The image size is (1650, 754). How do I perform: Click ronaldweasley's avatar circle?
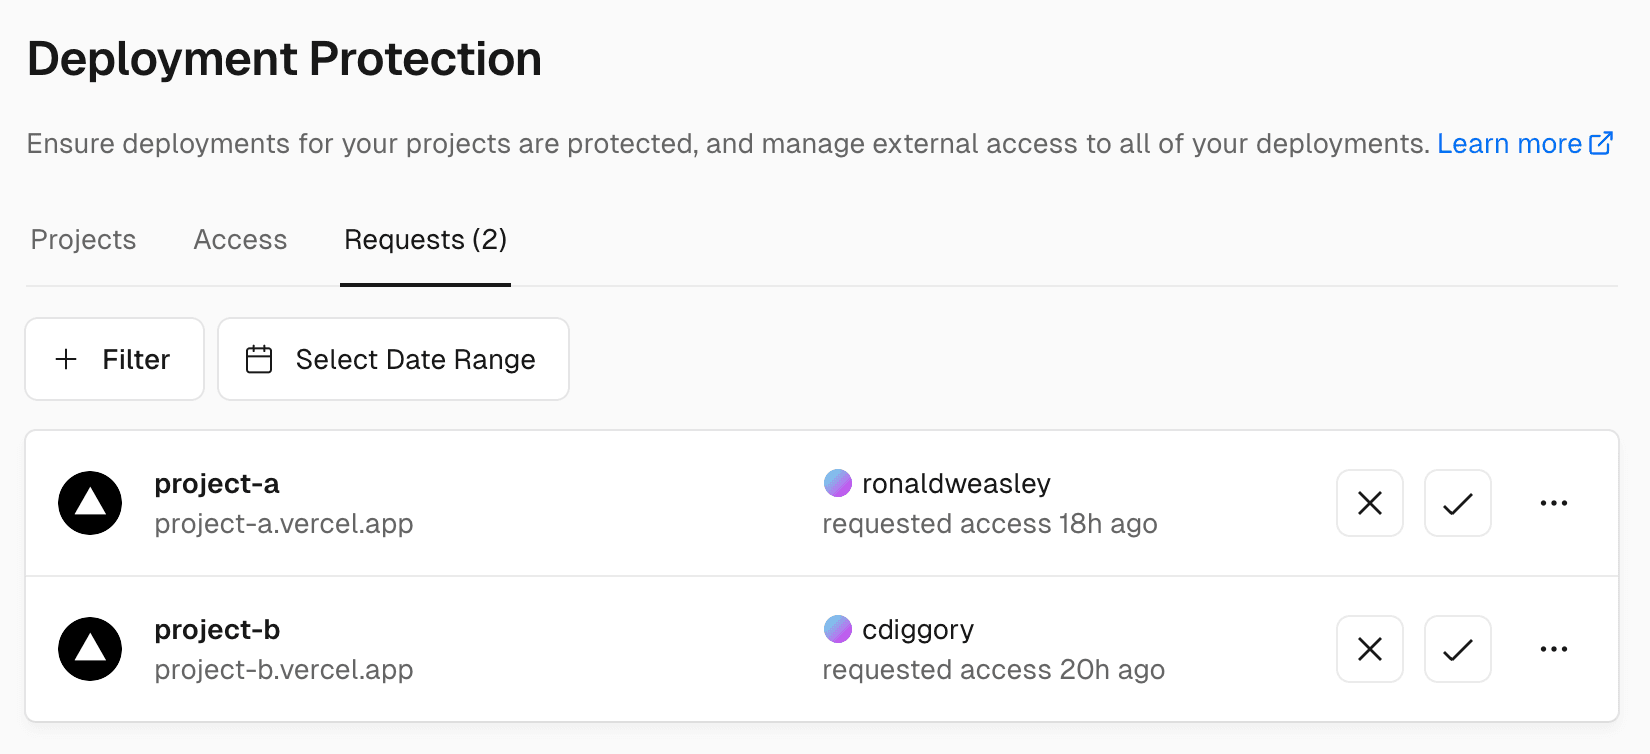click(x=838, y=483)
